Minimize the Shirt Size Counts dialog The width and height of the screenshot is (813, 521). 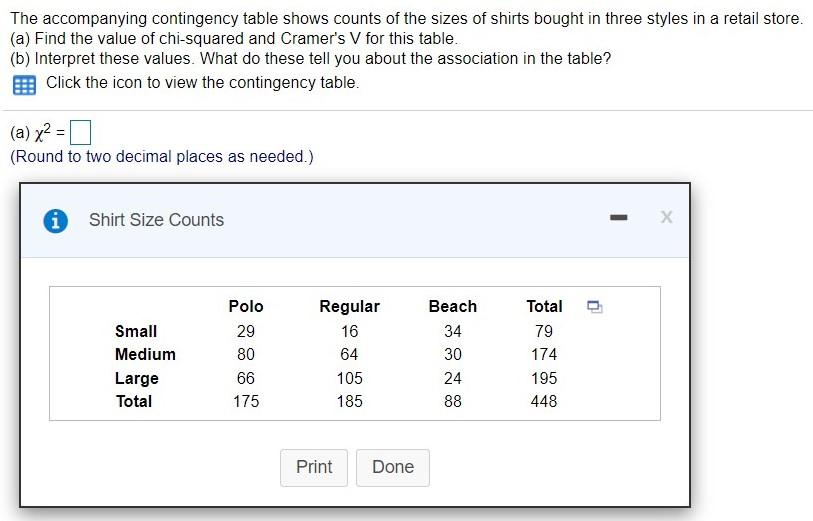(619, 218)
